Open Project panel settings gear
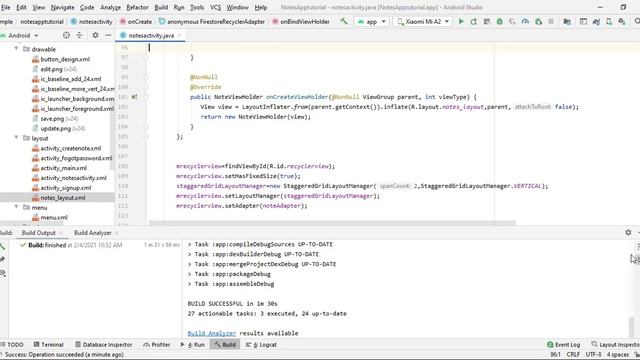This screenshot has width=640, height=360. pyautogui.click(x=95, y=36)
